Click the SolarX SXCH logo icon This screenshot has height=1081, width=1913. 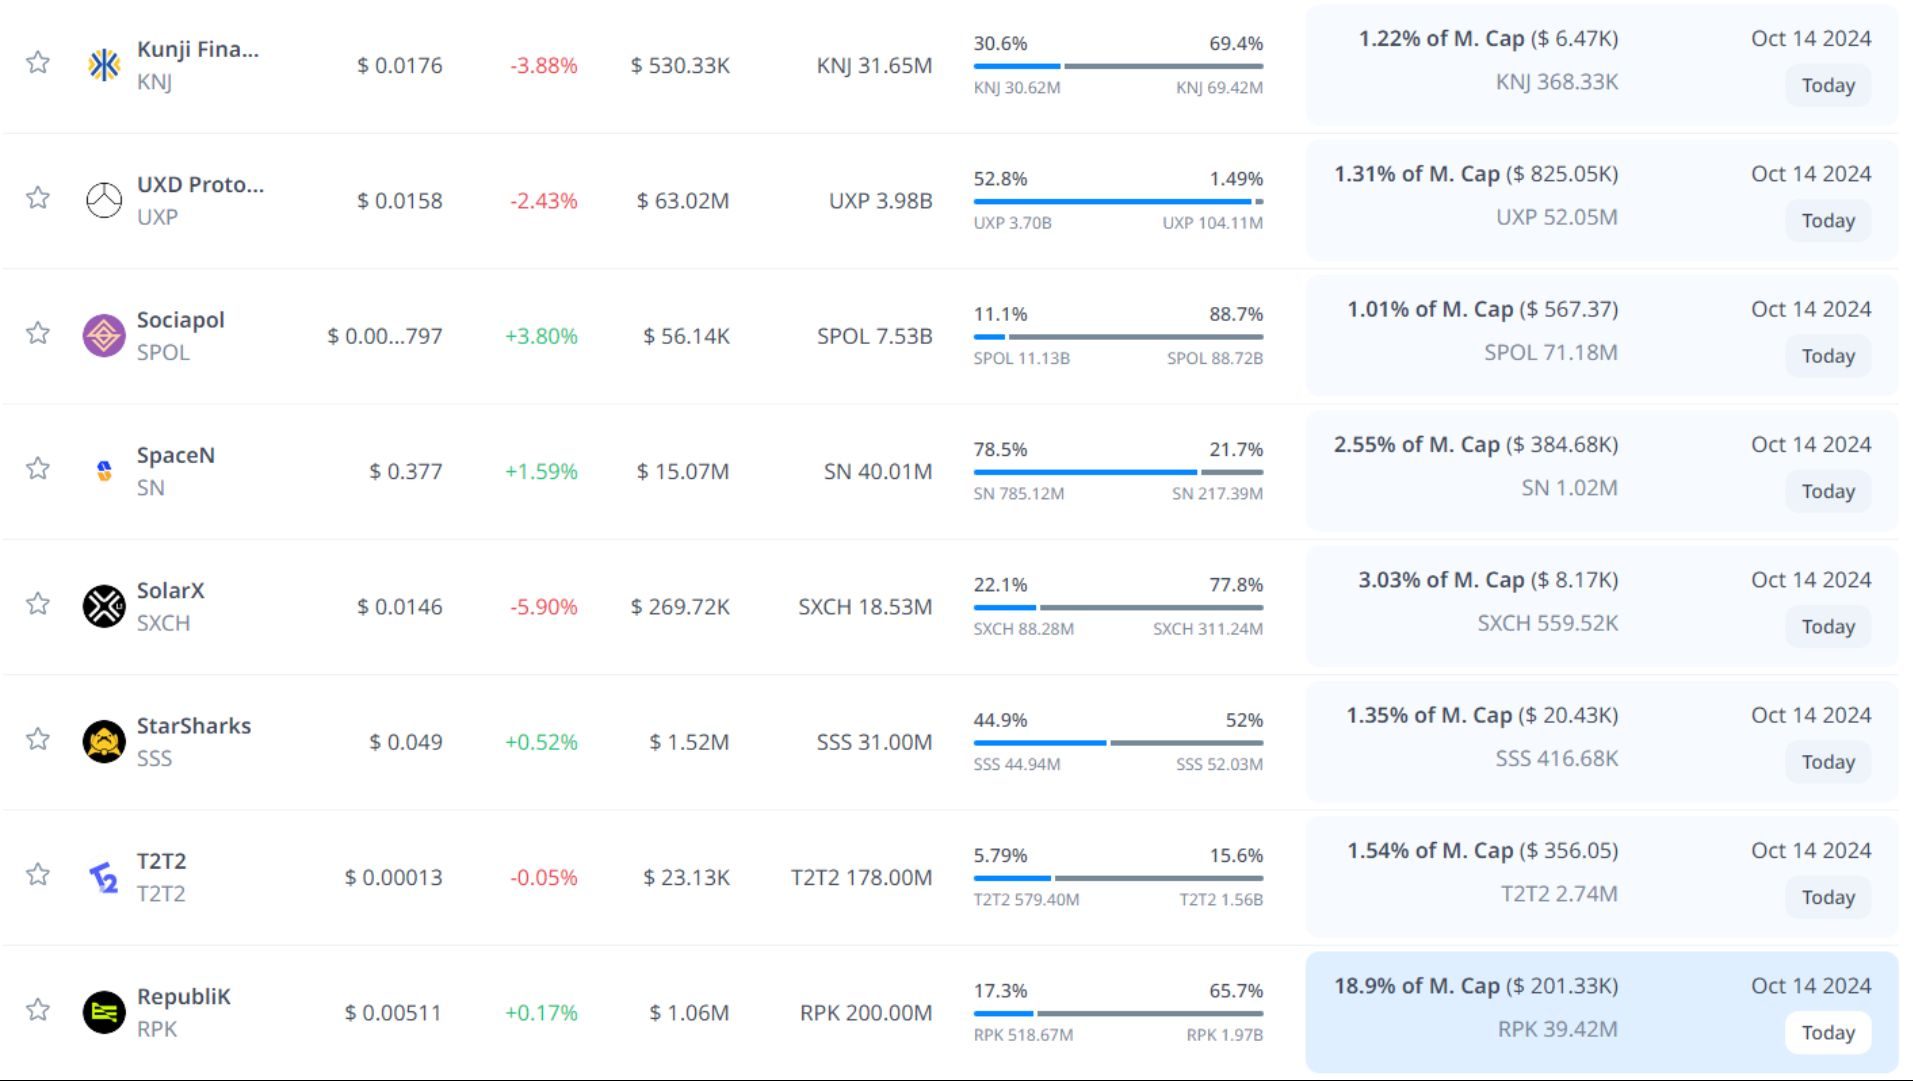[x=104, y=606]
